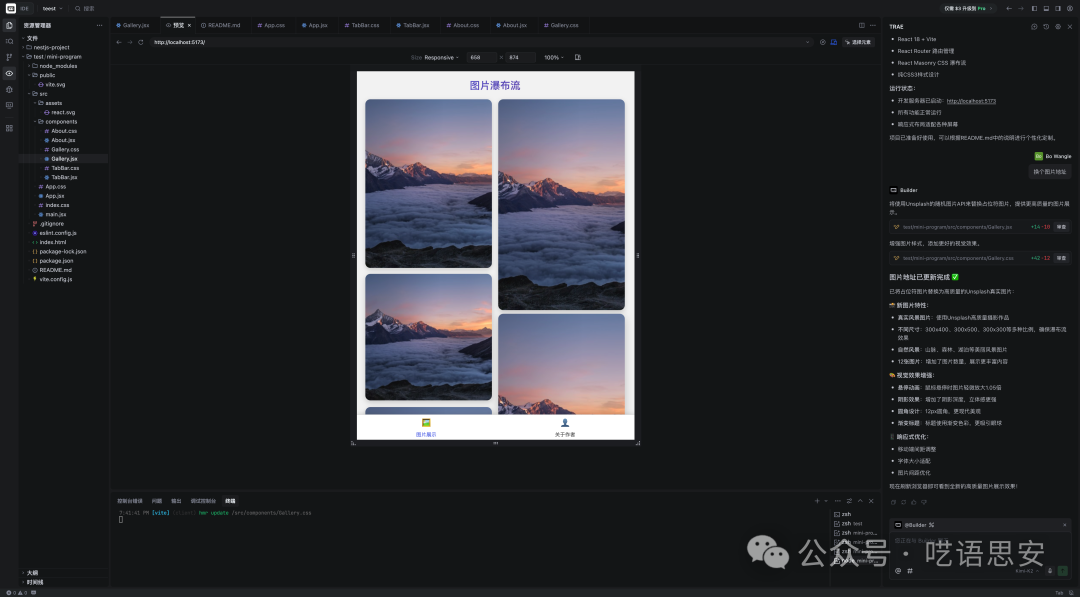Click the split editor icon
1080x597 pixels.
click(861, 25)
